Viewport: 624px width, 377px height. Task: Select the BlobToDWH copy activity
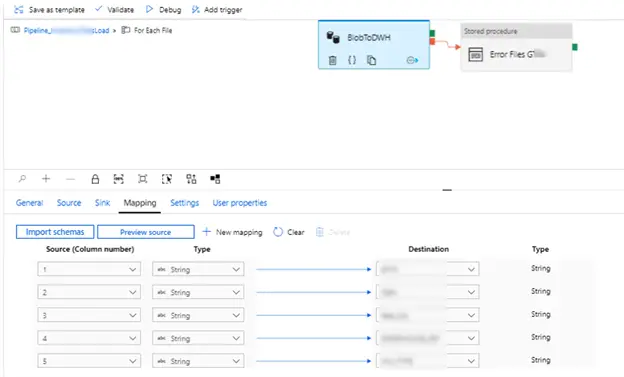[374, 45]
